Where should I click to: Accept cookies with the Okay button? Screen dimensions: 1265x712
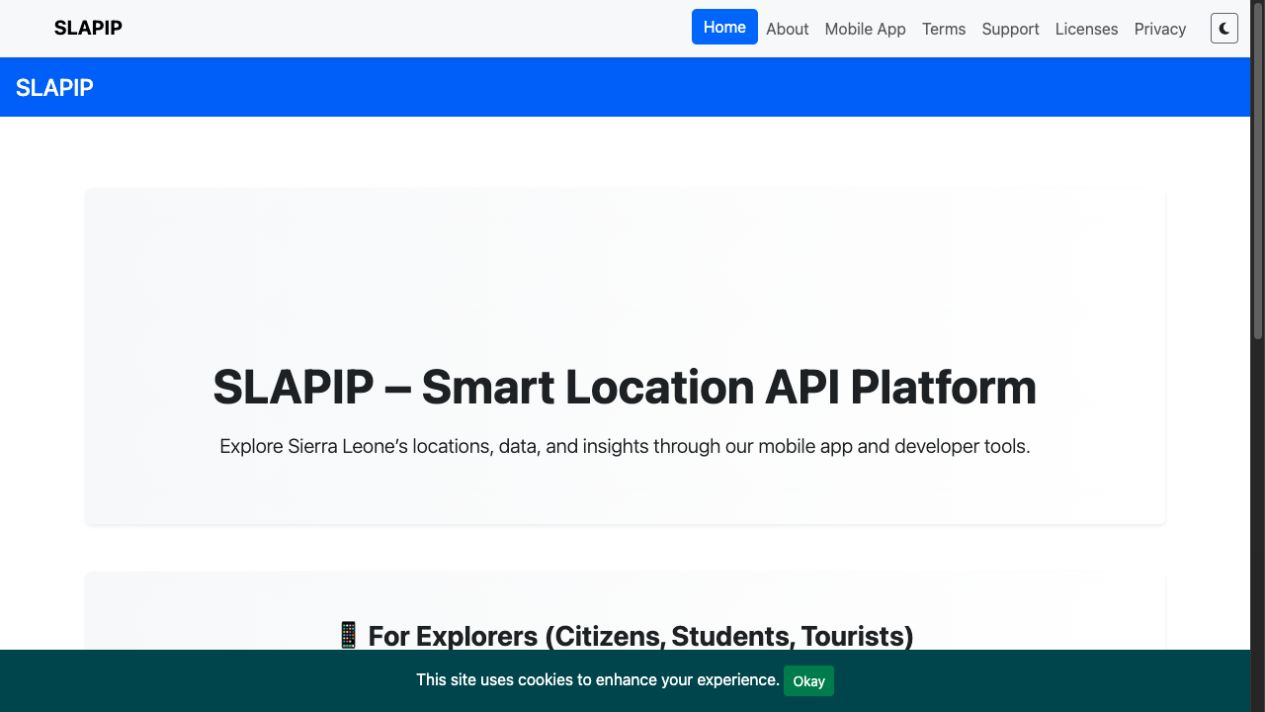pyautogui.click(x=808, y=681)
